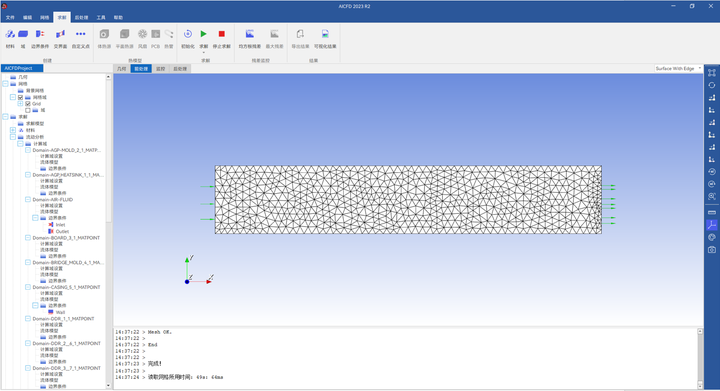720x391 pixels.
Task: Collapse Domain-BOARD_3_1_MATPOINT node
Action: [x=28, y=238]
